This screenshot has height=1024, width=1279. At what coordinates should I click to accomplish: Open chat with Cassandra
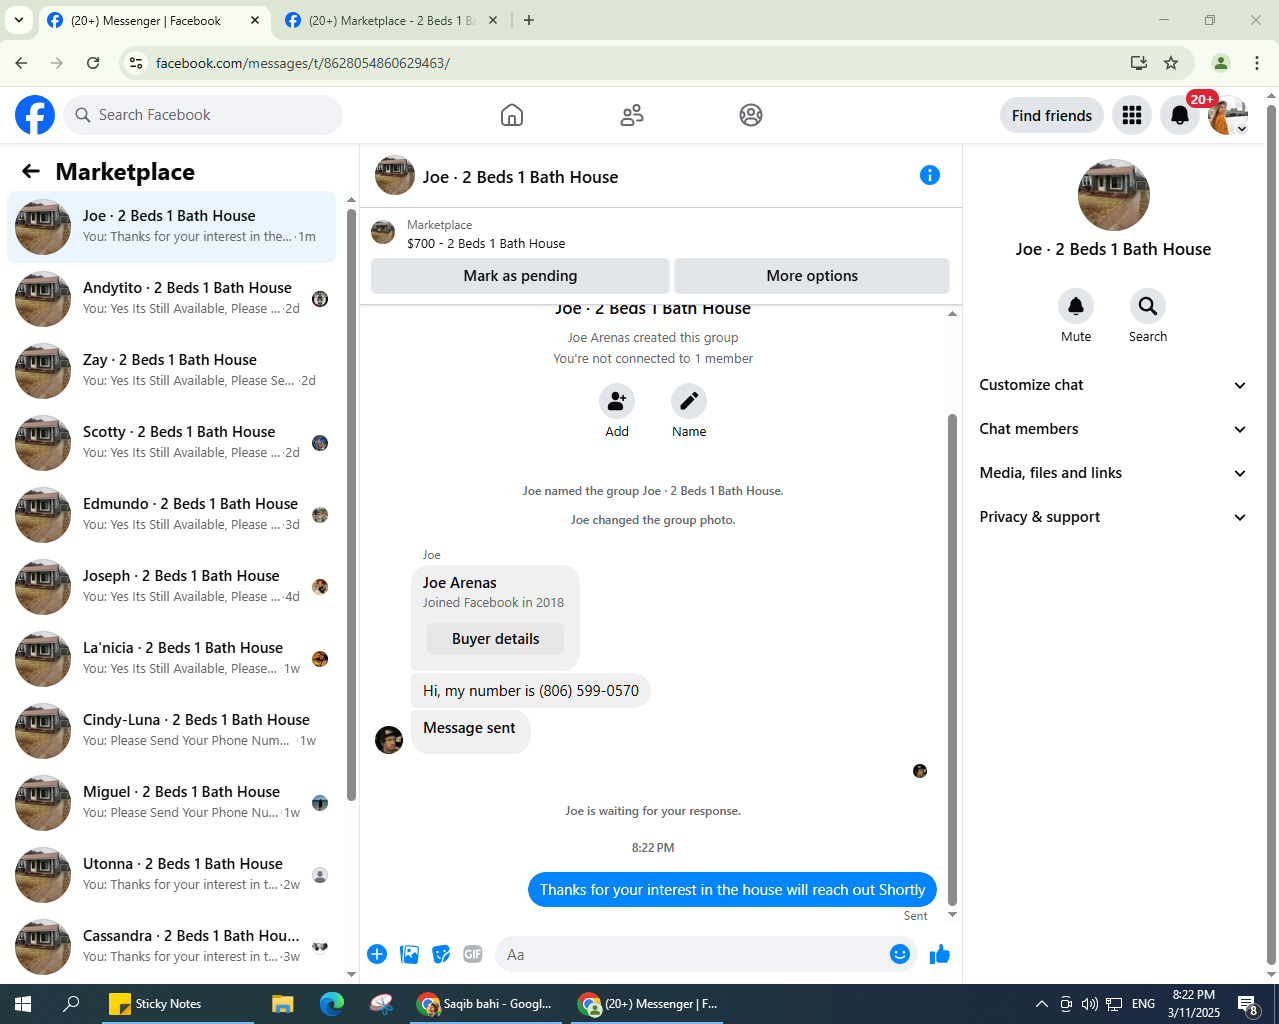point(172,947)
